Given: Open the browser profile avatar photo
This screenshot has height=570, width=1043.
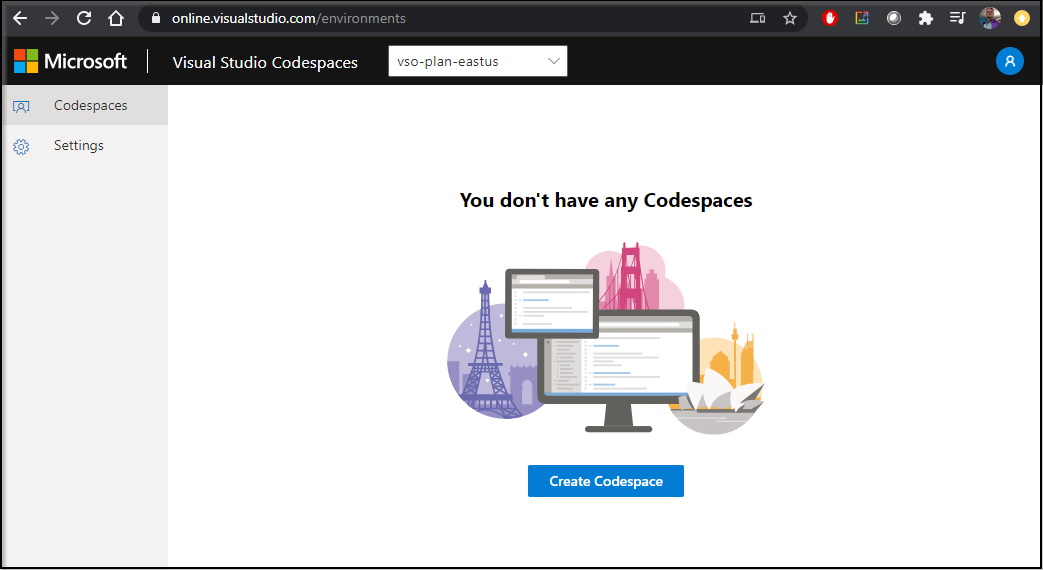Looking at the screenshot, I should (990, 18).
